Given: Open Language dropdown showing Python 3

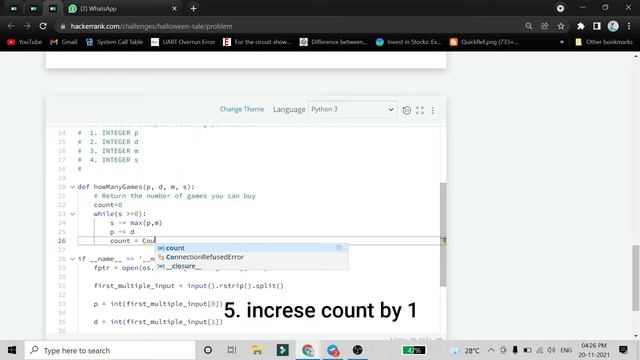Looking at the screenshot, I should click(x=352, y=109).
